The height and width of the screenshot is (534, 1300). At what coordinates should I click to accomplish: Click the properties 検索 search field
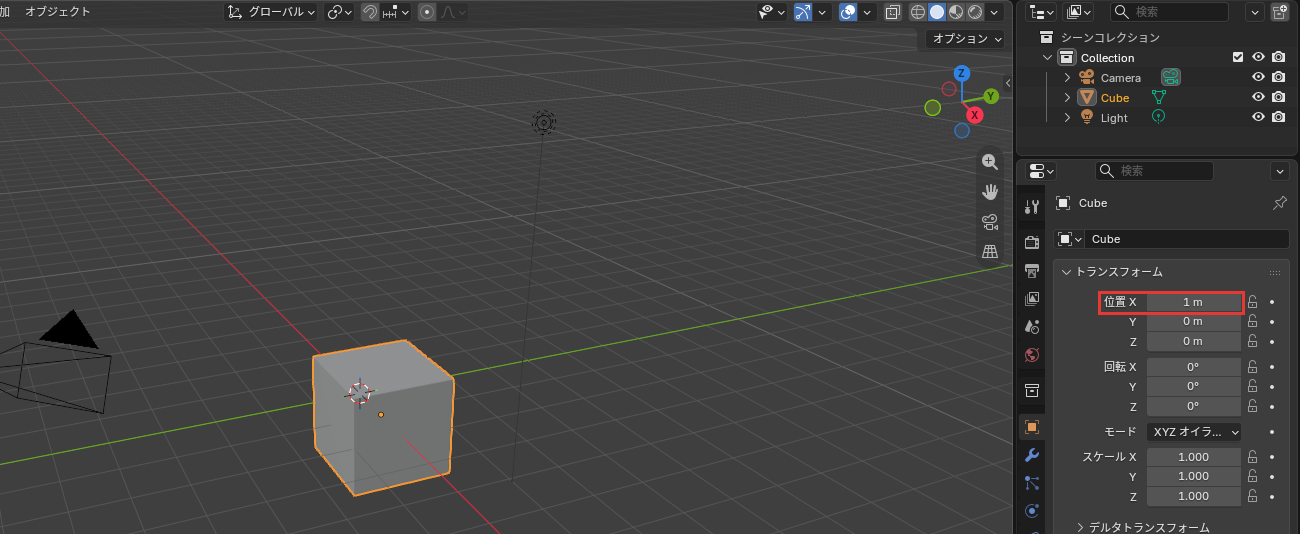(1155, 171)
